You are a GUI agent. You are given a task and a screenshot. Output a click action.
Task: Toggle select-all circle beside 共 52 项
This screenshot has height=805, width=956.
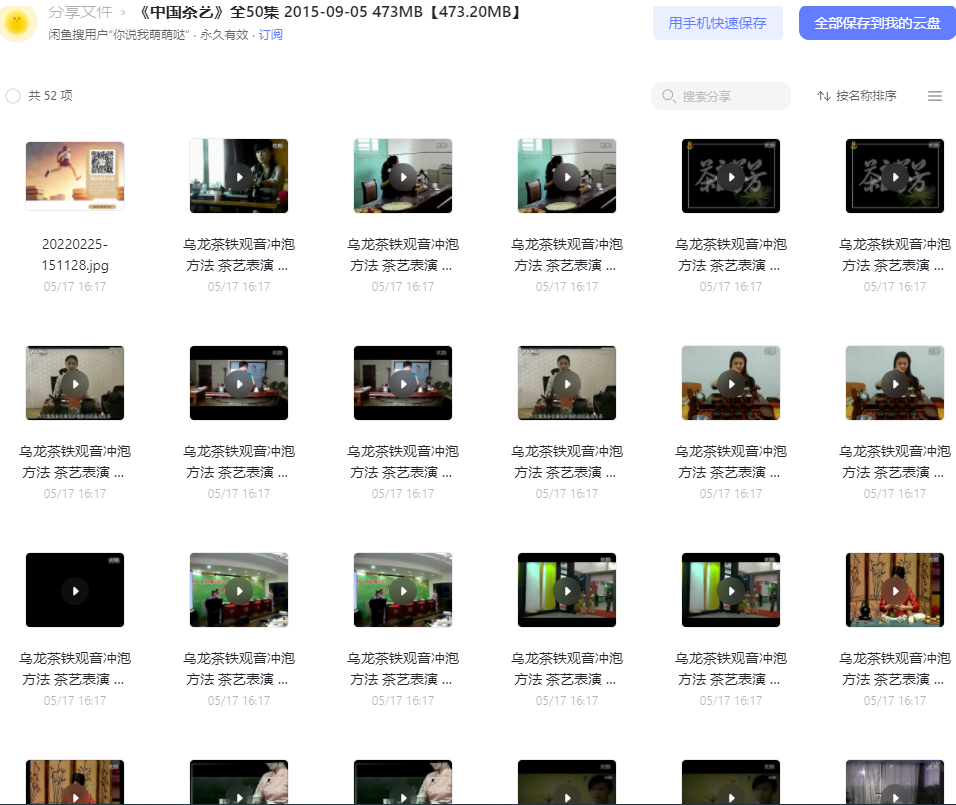tap(13, 96)
